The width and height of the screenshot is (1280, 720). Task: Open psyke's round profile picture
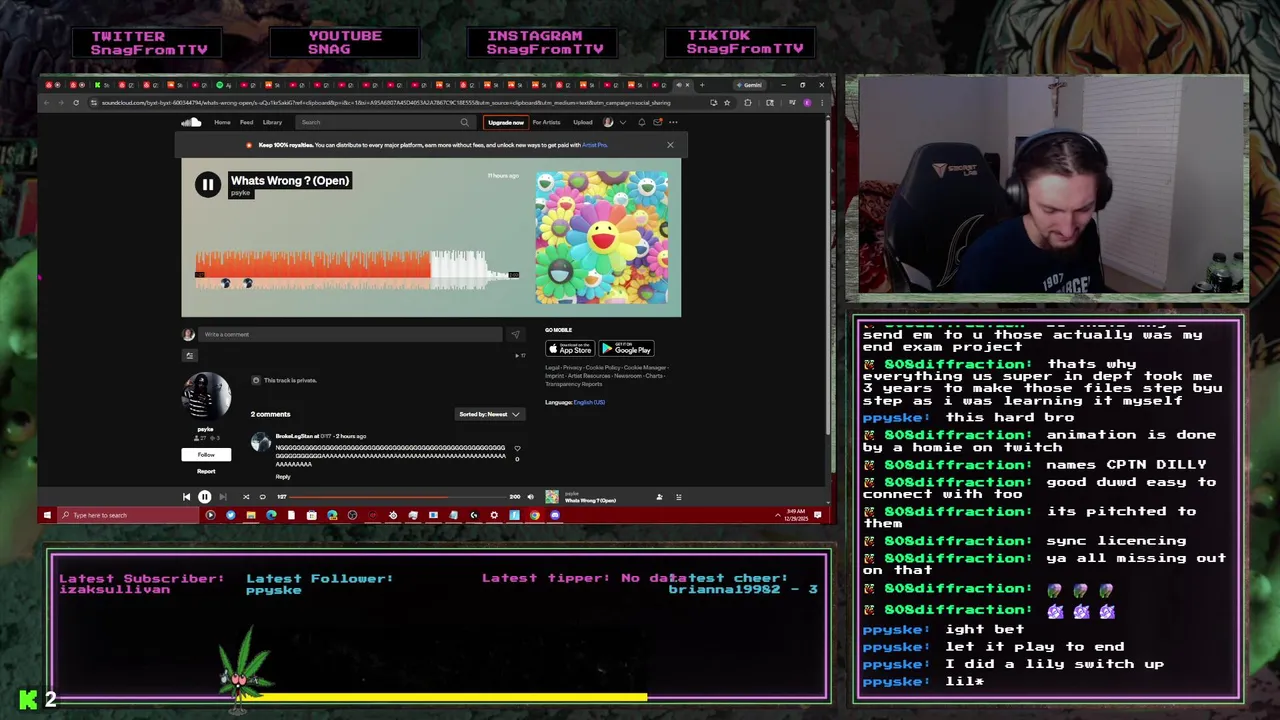click(x=206, y=396)
